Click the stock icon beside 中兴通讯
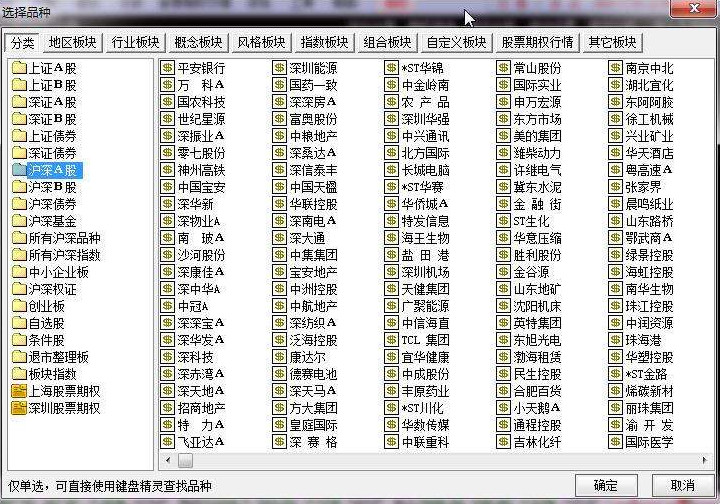Screen dimensions: 720x504 click(391, 136)
